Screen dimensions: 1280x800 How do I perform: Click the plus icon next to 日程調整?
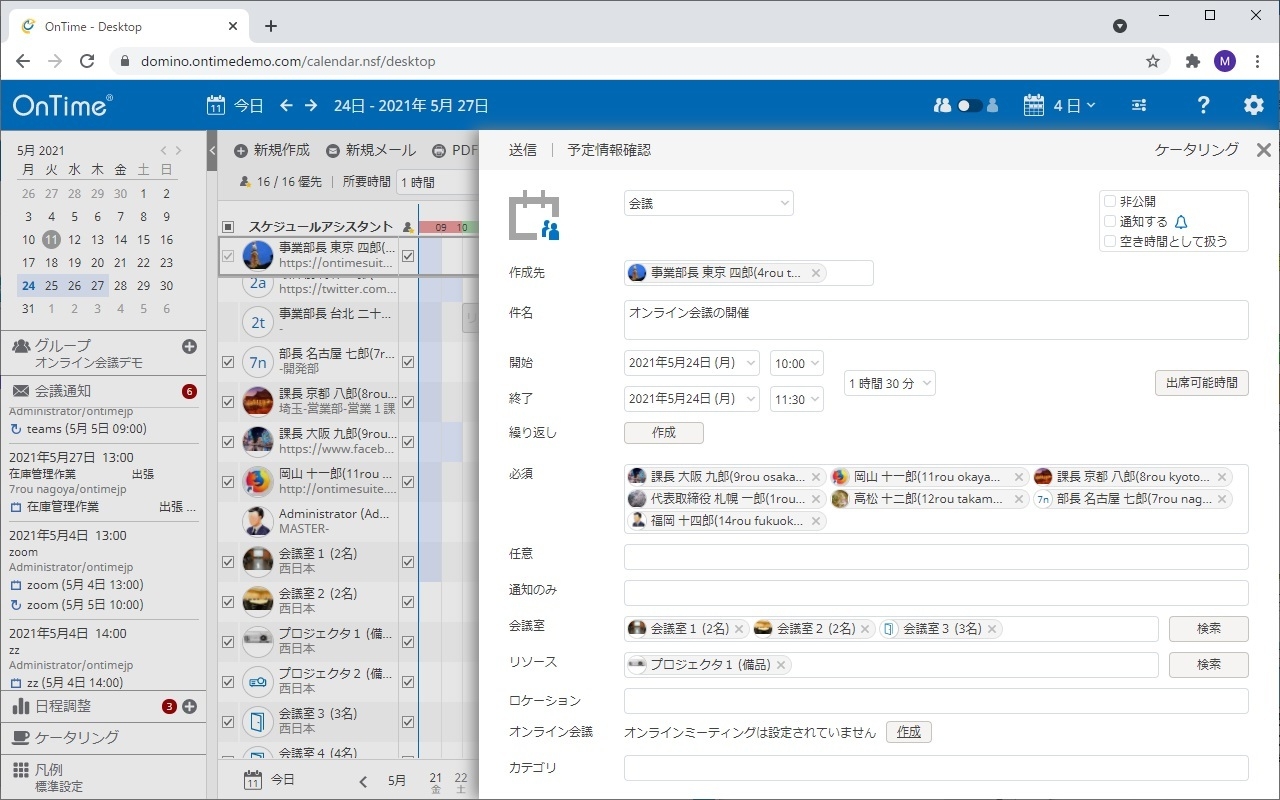click(x=190, y=706)
